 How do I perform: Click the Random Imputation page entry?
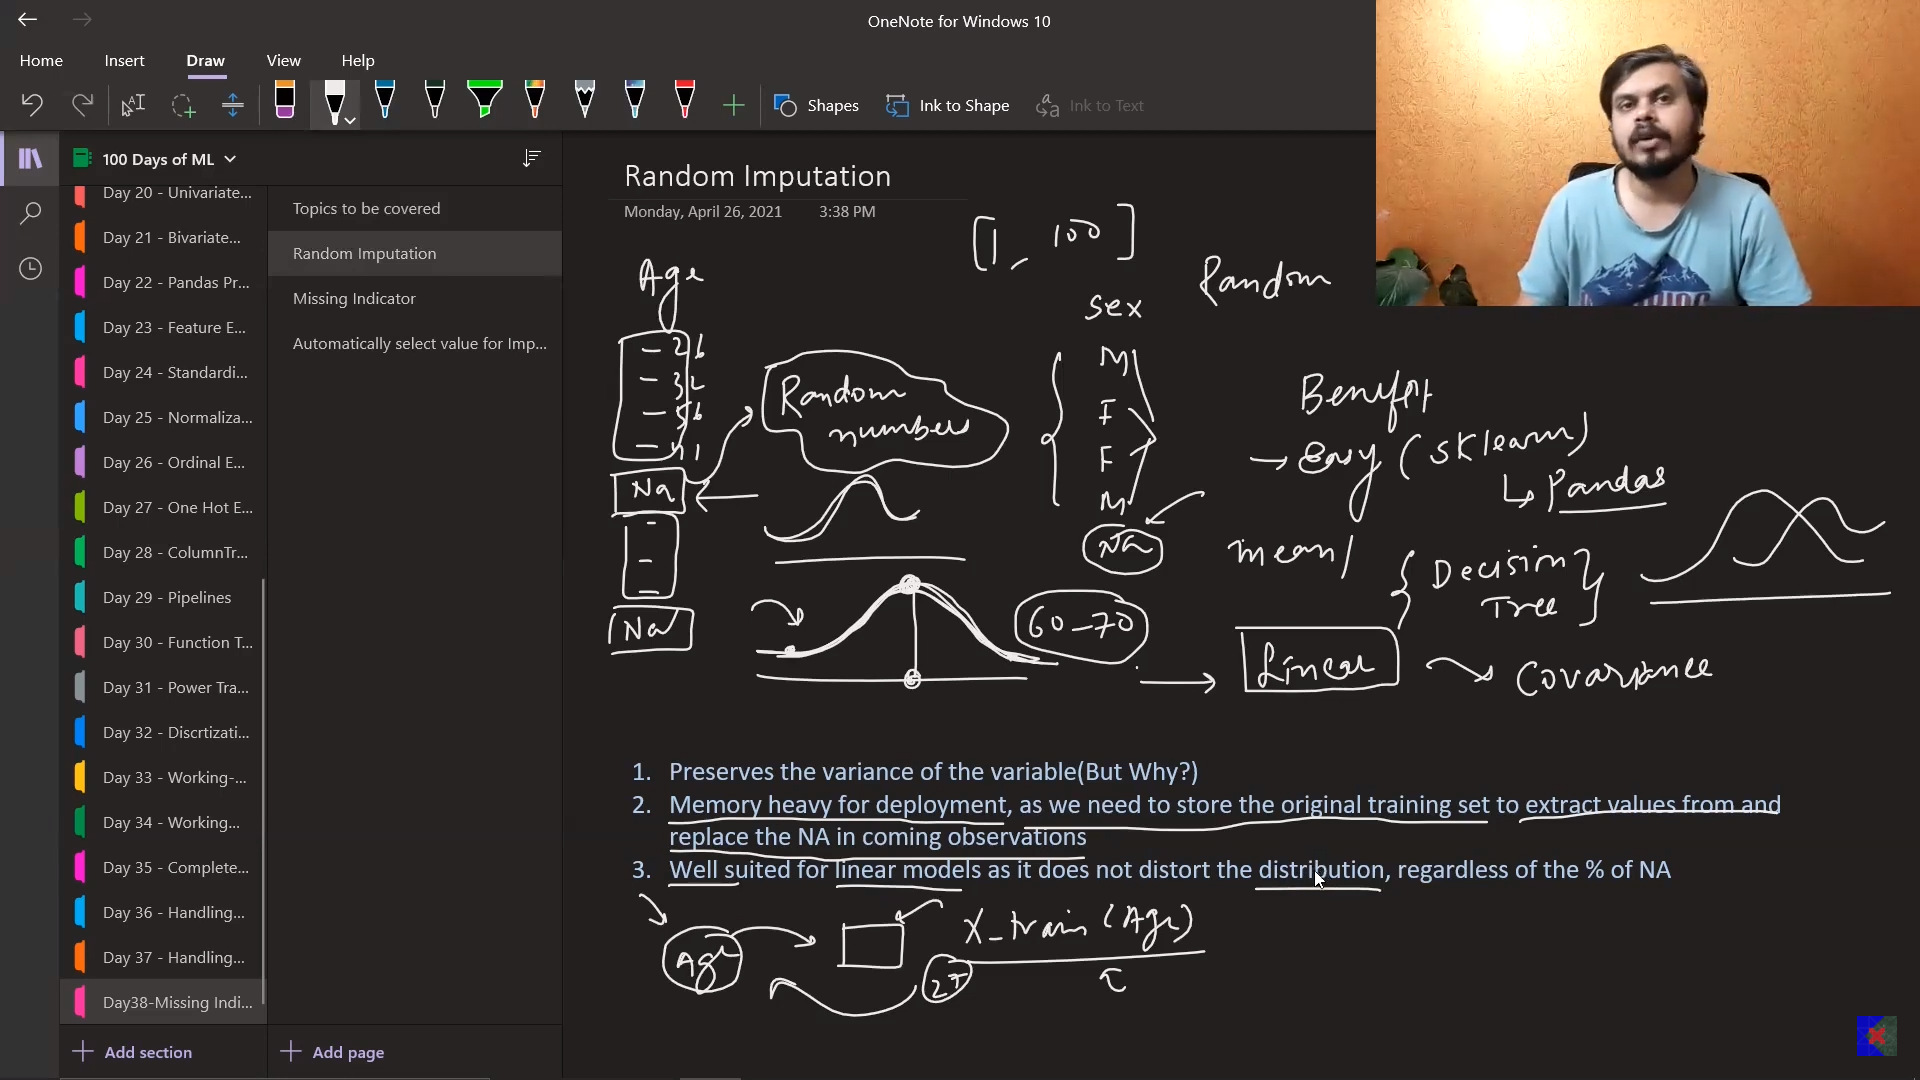(x=364, y=252)
